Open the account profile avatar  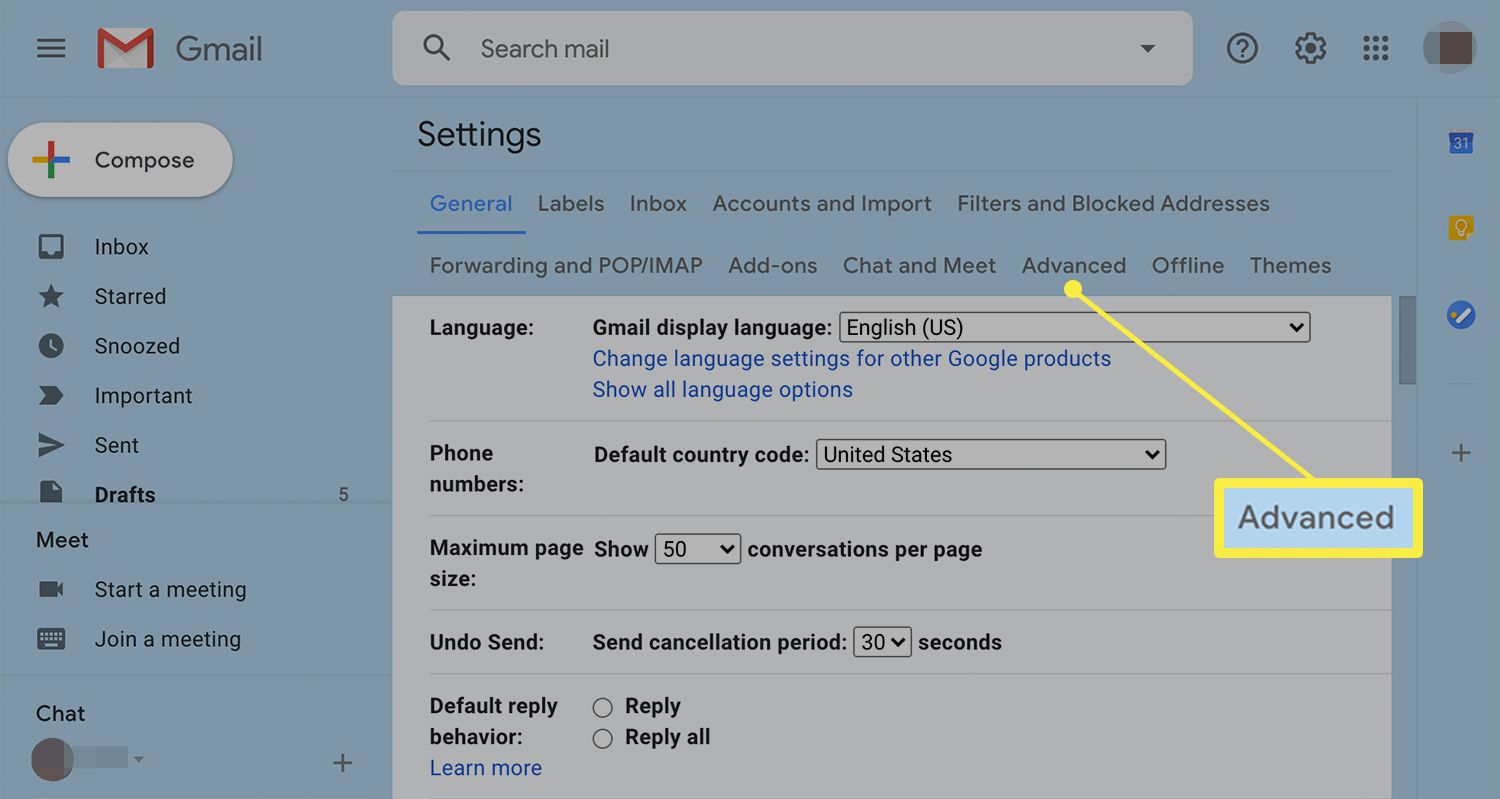(1449, 48)
